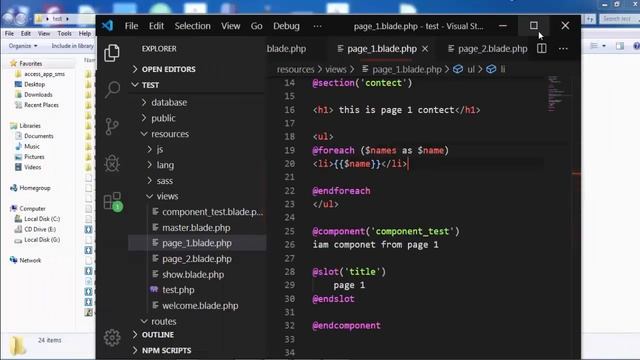
Task: Open the Tools menu in Windows Explorer
Action: (x=64, y=33)
